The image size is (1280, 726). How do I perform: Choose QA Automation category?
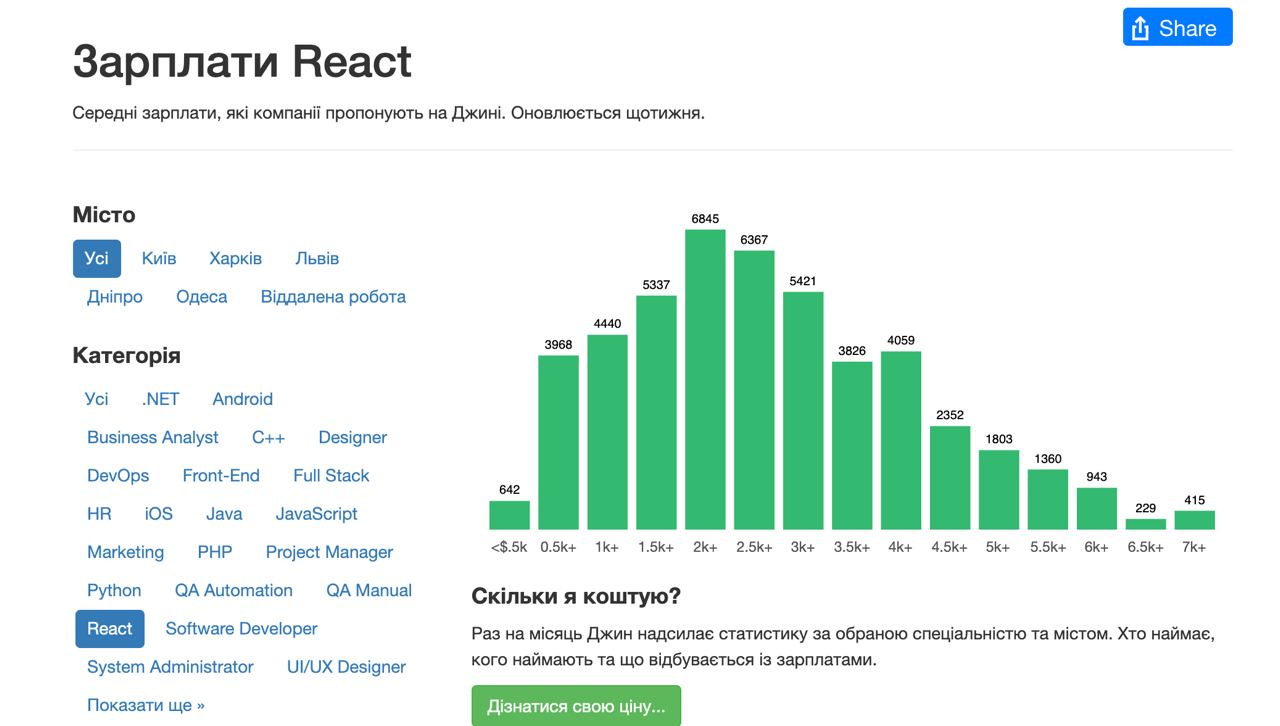pyautogui.click(x=234, y=591)
